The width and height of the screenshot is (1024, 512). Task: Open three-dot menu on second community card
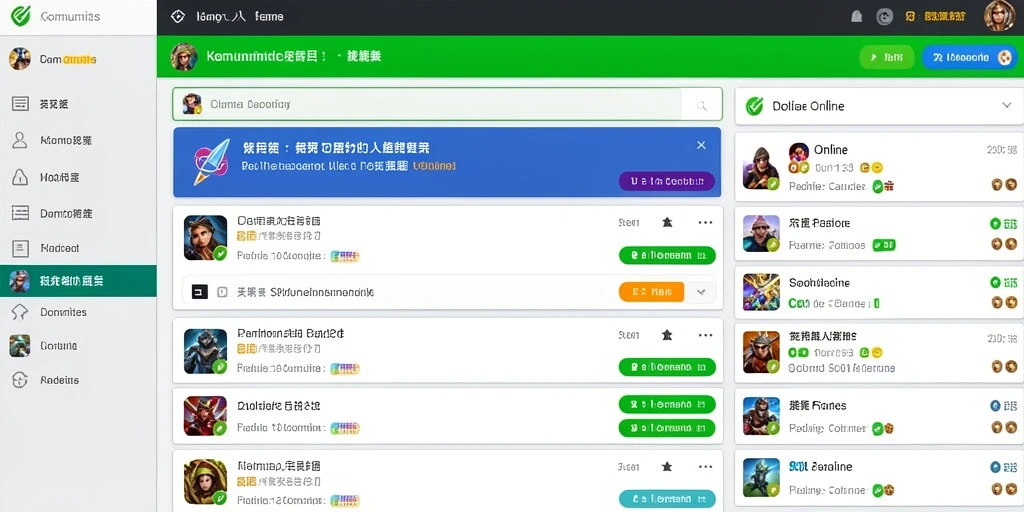click(705, 335)
